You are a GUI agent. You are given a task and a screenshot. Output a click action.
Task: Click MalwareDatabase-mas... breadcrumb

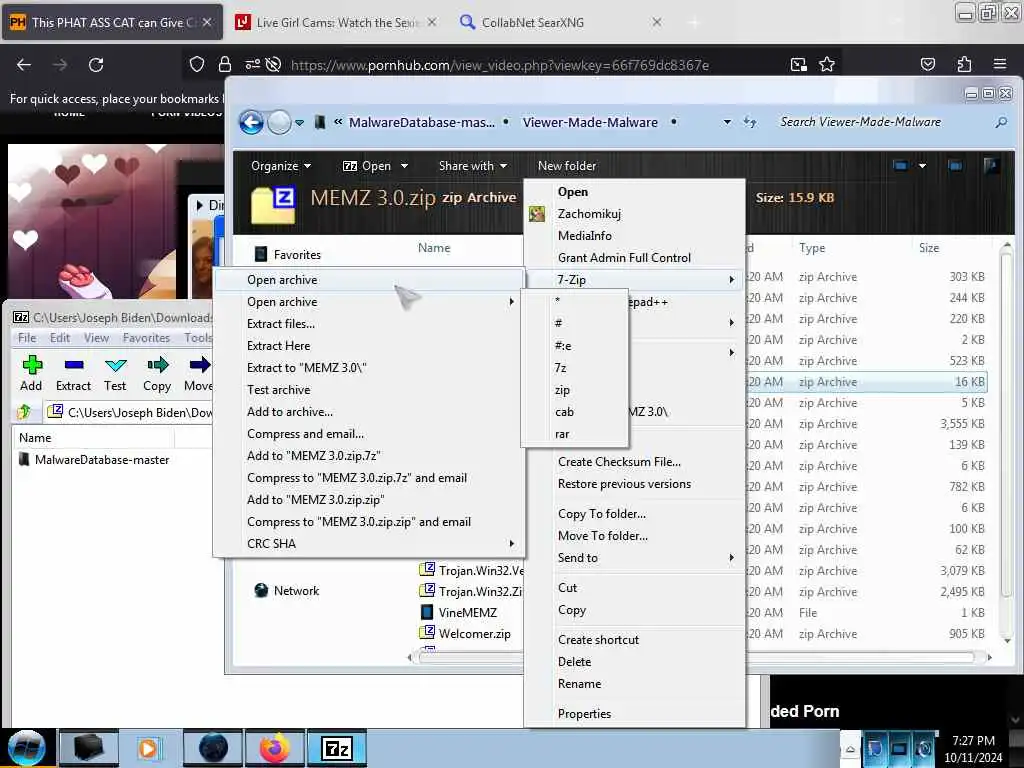tap(421, 122)
